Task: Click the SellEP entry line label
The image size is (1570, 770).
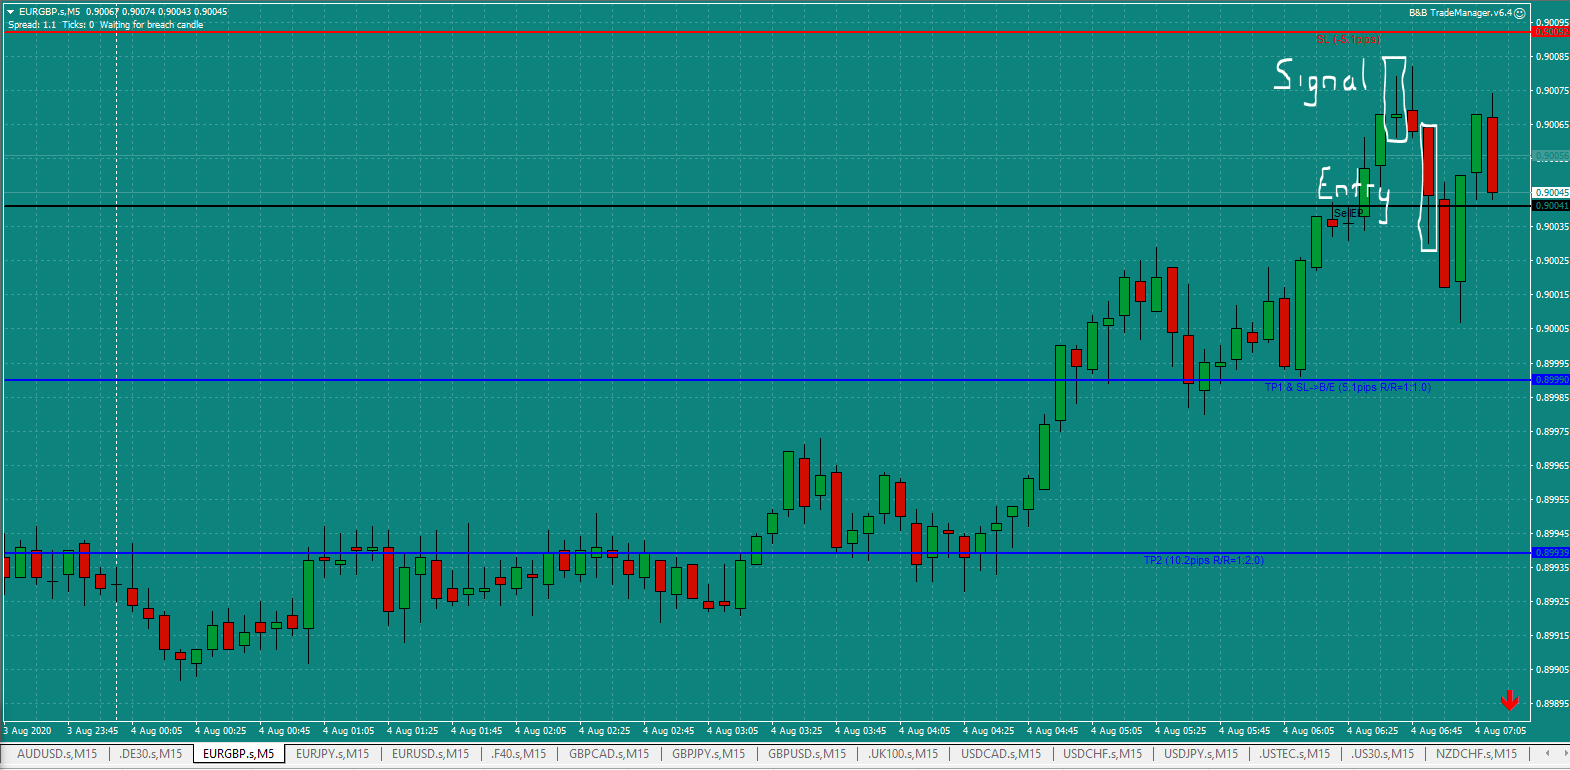Action: pyautogui.click(x=1348, y=213)
